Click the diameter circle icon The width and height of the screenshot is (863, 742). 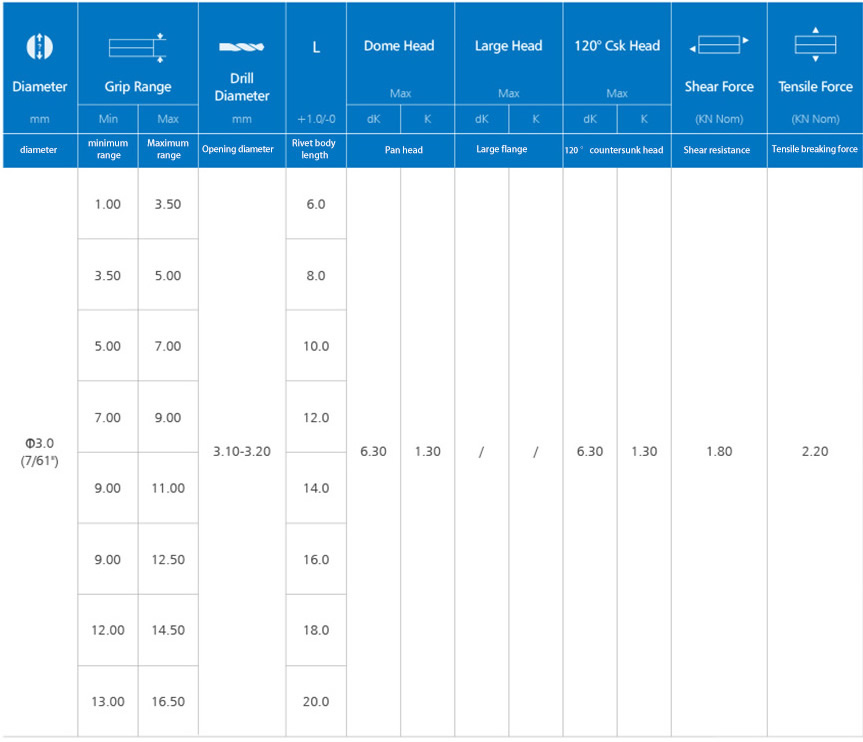click(39, 46)
